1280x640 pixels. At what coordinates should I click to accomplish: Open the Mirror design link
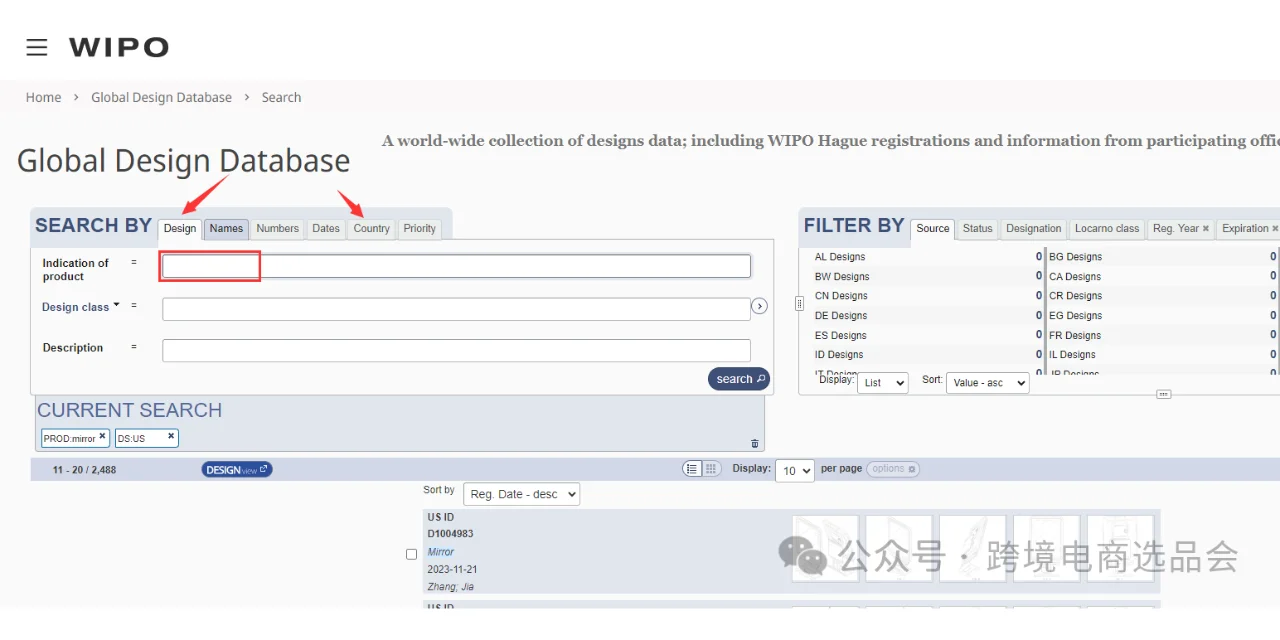[441, 552]
